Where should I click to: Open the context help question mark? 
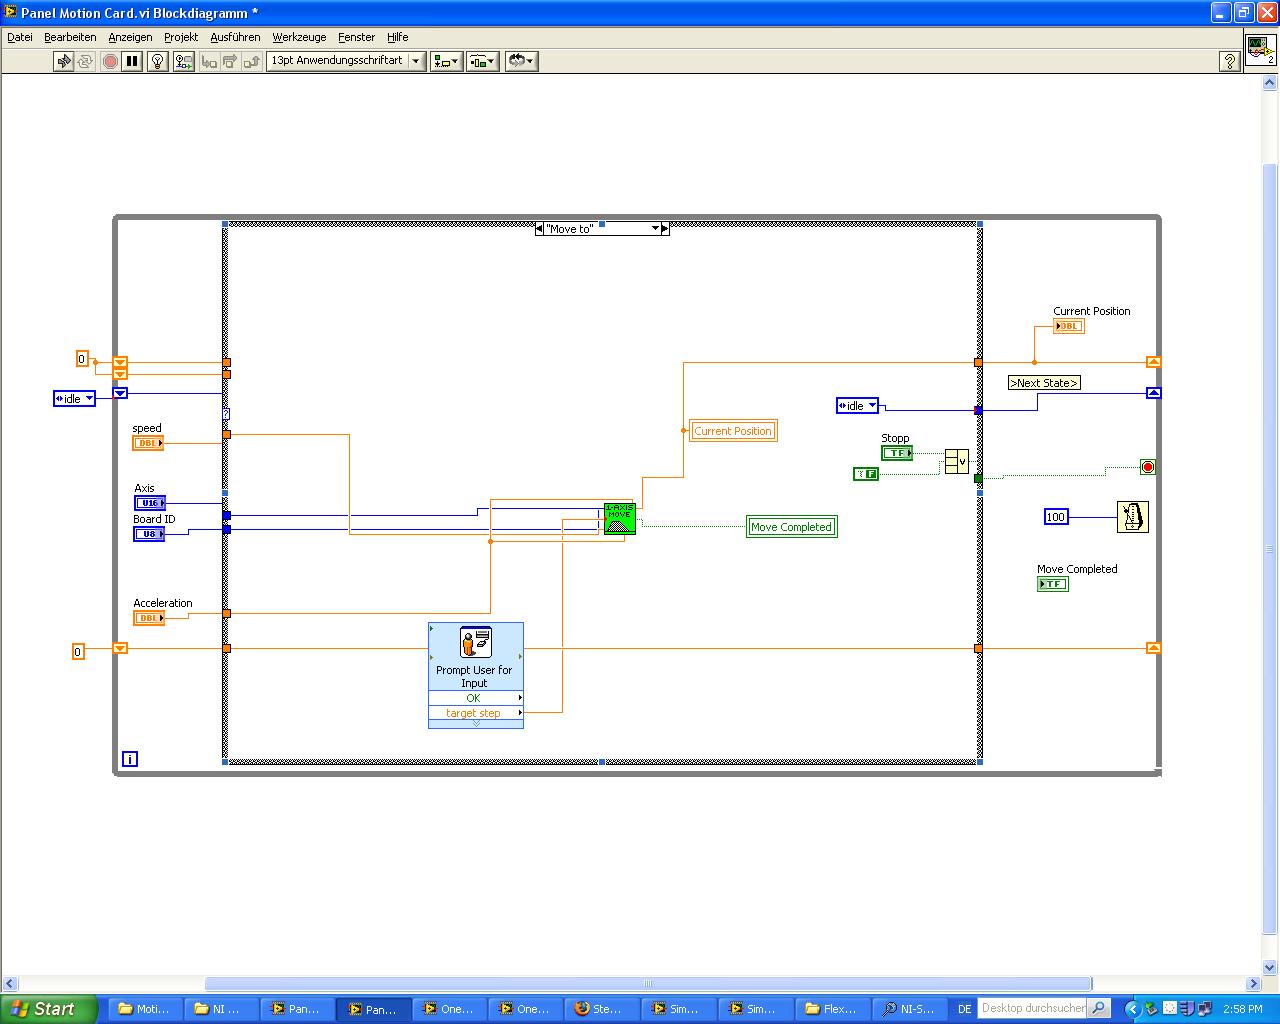coord(1230,61)
